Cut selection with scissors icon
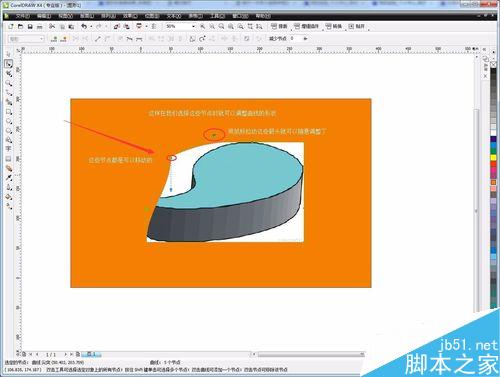Screen dimensions: 500x377 52,26
